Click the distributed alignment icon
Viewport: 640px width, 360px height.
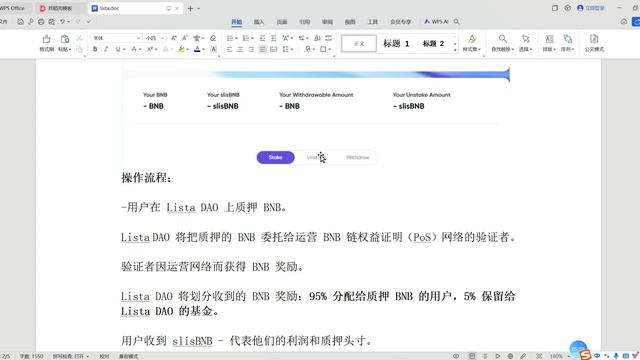pyautogui.click(x=273, y=49)
